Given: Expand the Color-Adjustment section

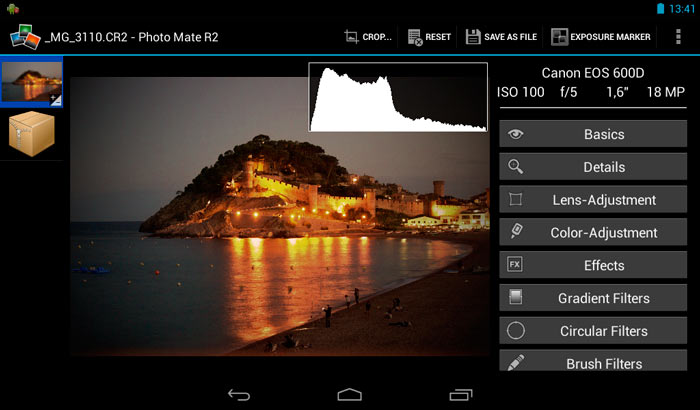Looking at the screenshot, I should pyautogui.click(x=593, y=232).
